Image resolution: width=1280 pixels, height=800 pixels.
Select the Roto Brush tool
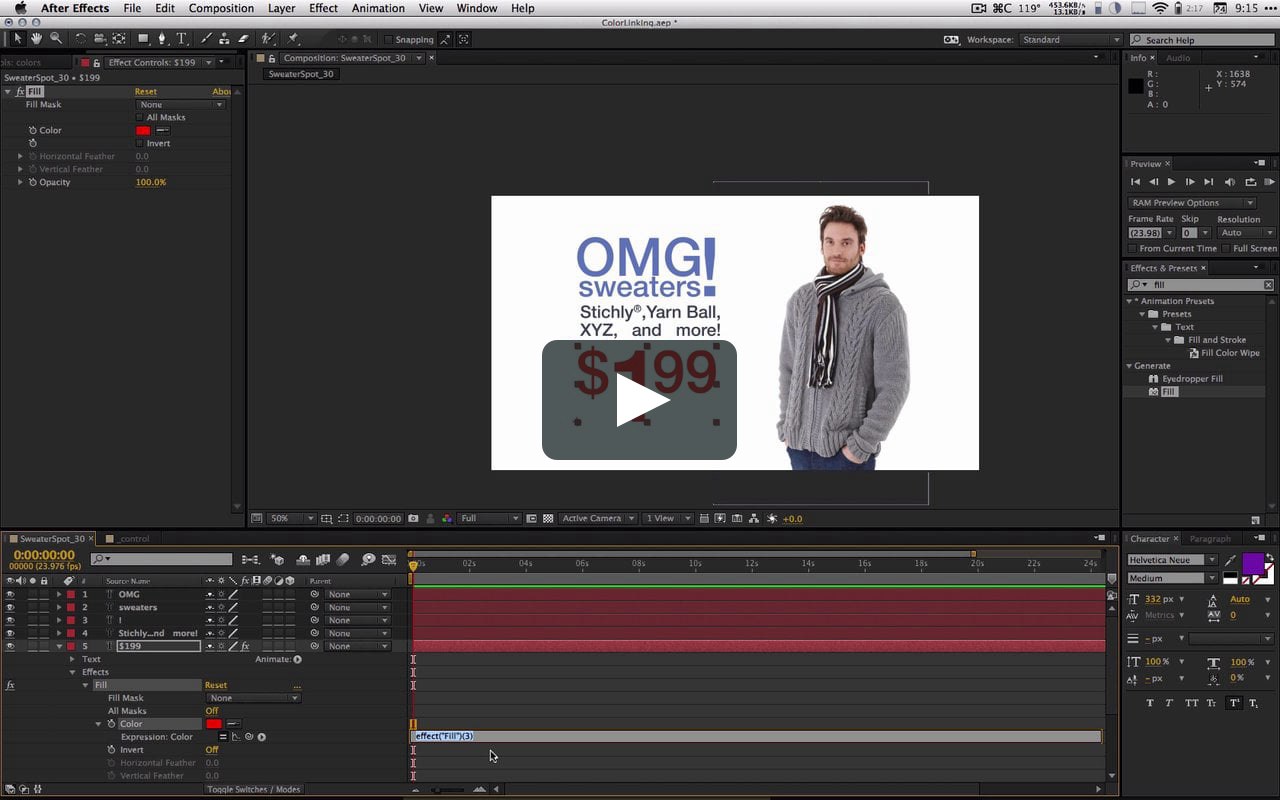[268, 39]
